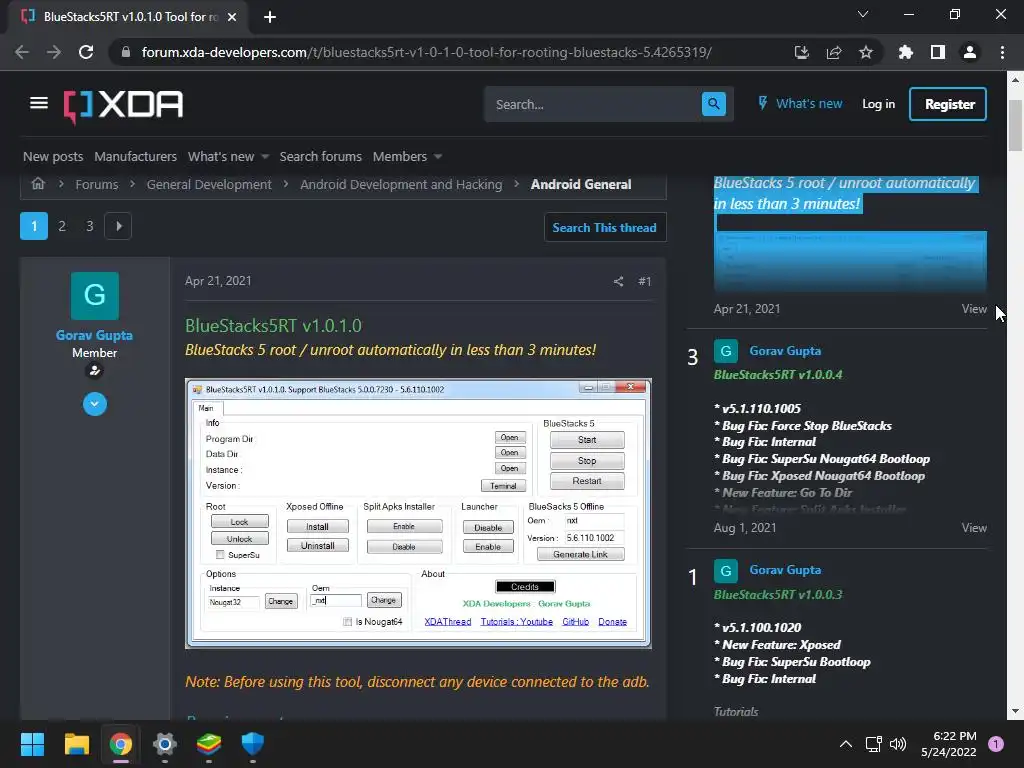
Task: Click the BlueStacks5RT tool screenshot image
Action: point(418,513)
